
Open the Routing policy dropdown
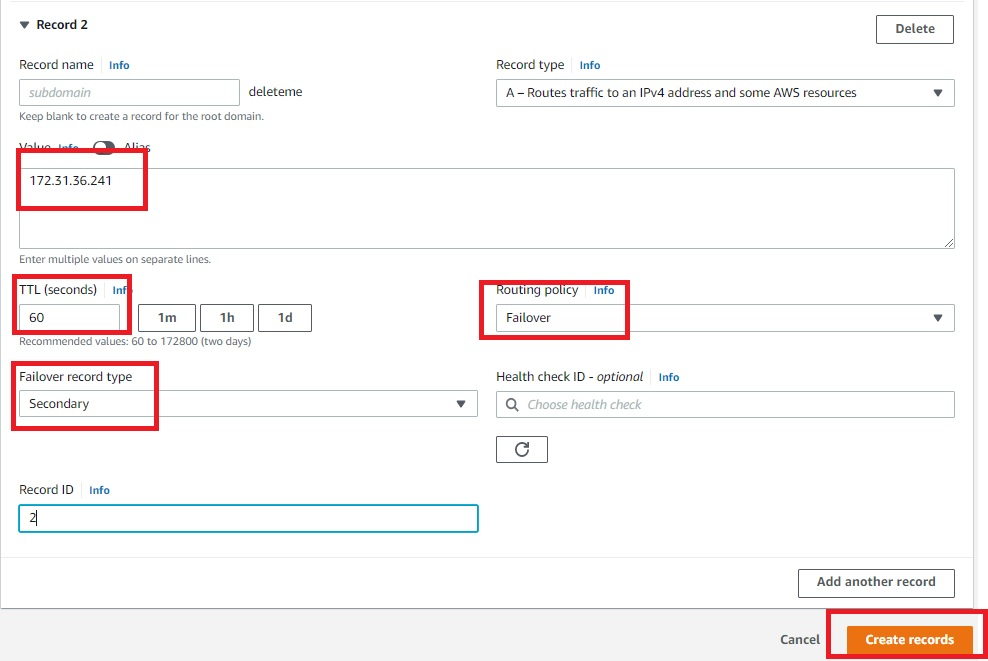point(938,317)
